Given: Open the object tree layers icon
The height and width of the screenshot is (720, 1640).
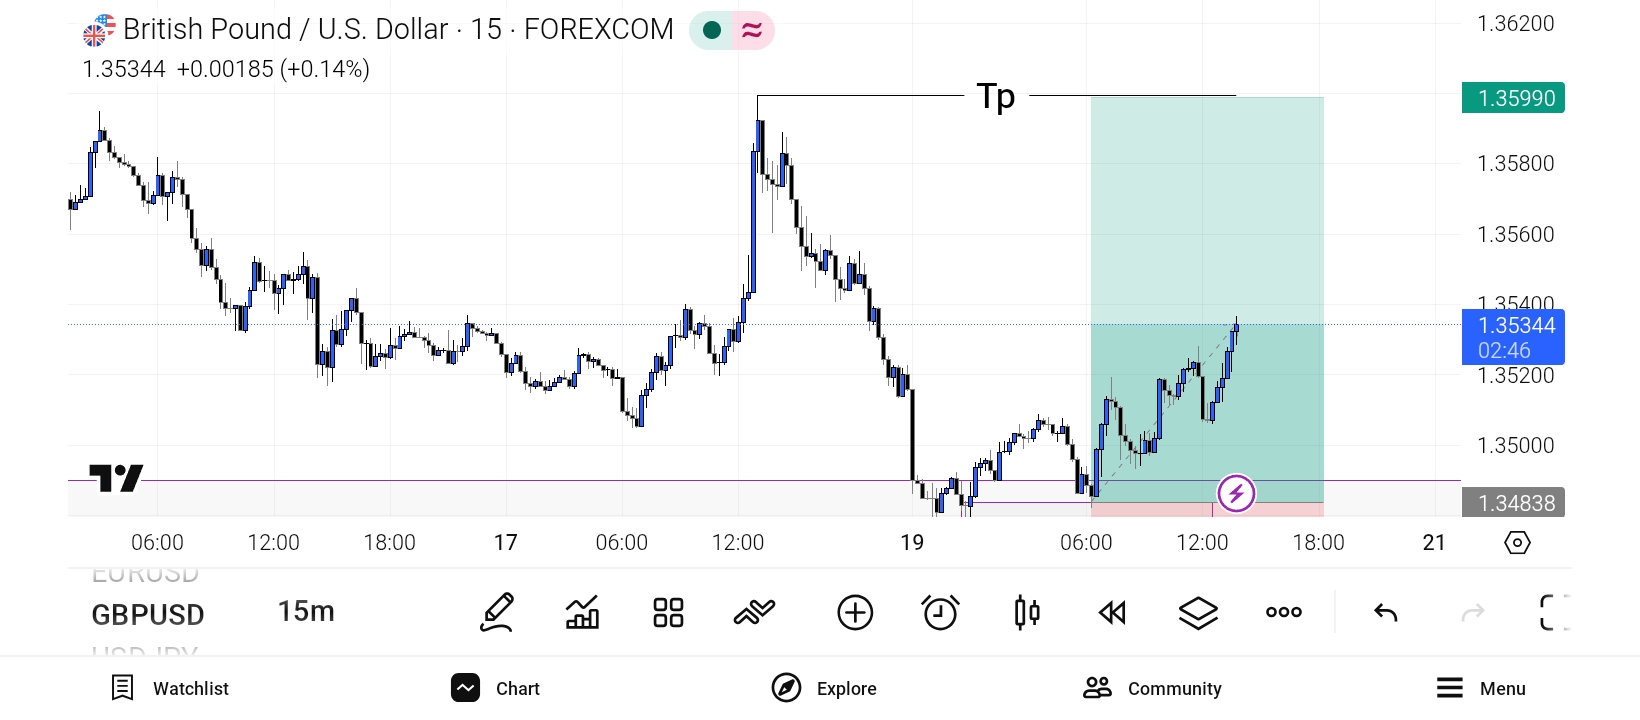Looking at the screenshot, I should (1198, 612).
